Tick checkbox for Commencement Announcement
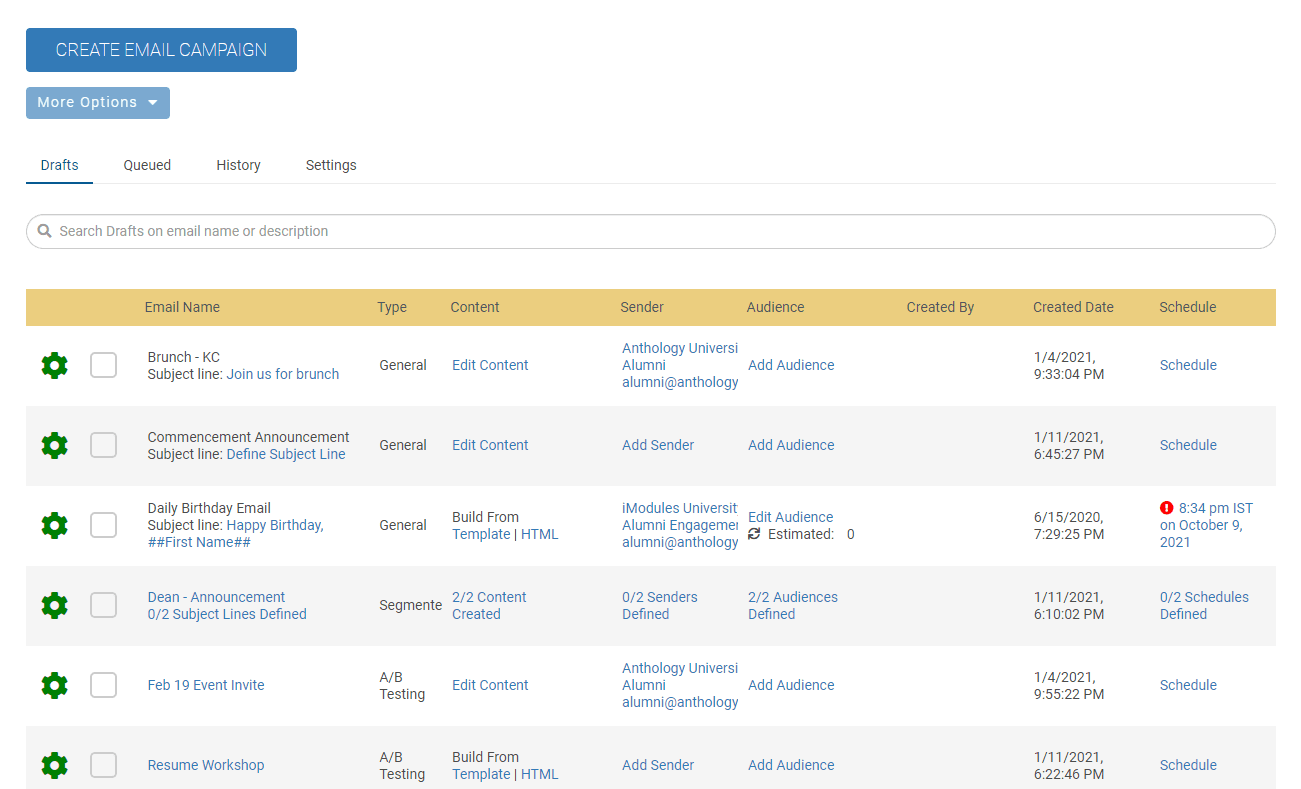This screenshot has height=789, width=1301. [x=104, y=446]
